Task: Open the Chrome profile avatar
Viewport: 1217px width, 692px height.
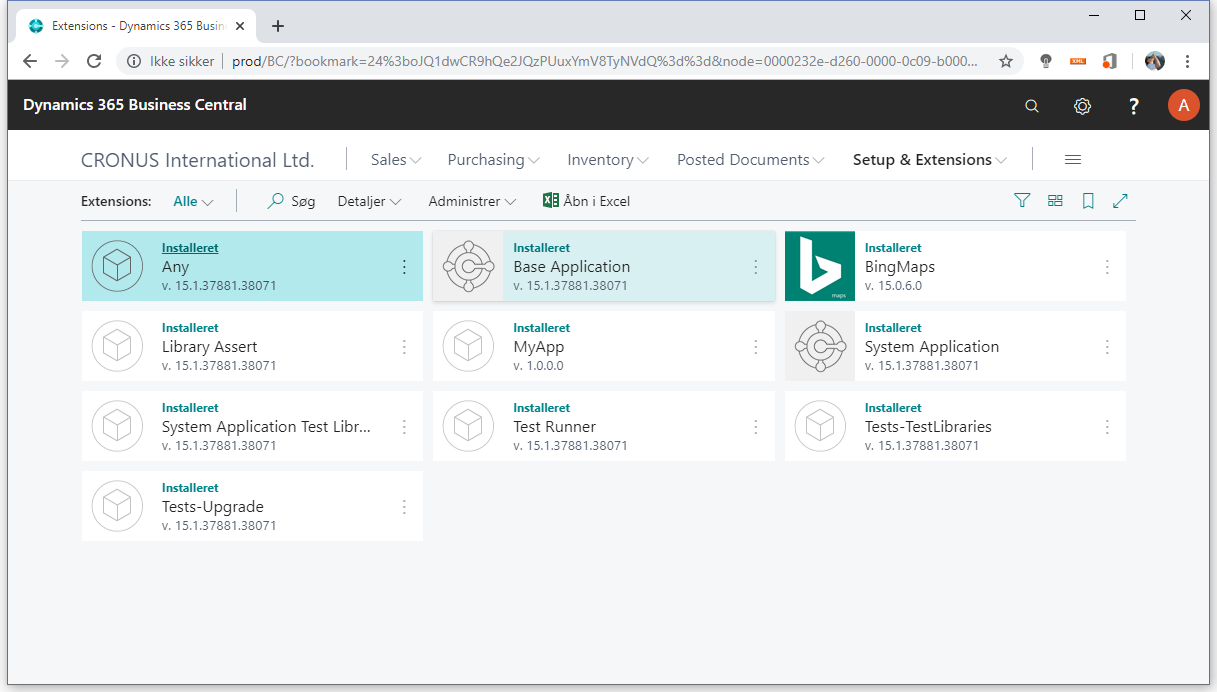Action: pos(1155,61)
